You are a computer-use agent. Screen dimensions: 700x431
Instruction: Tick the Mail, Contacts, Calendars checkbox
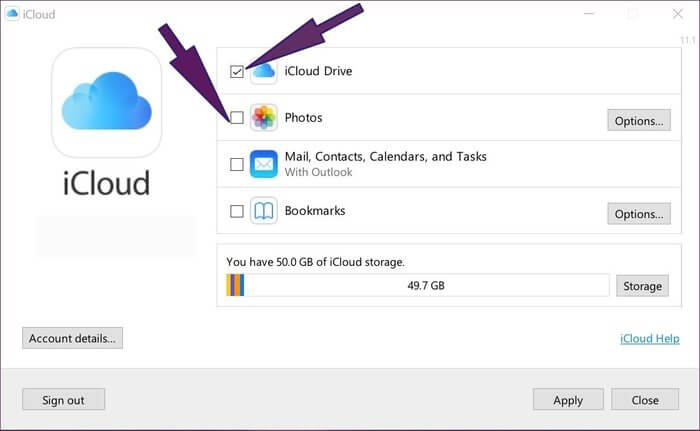pyautogui.click(x=237, y=164)
